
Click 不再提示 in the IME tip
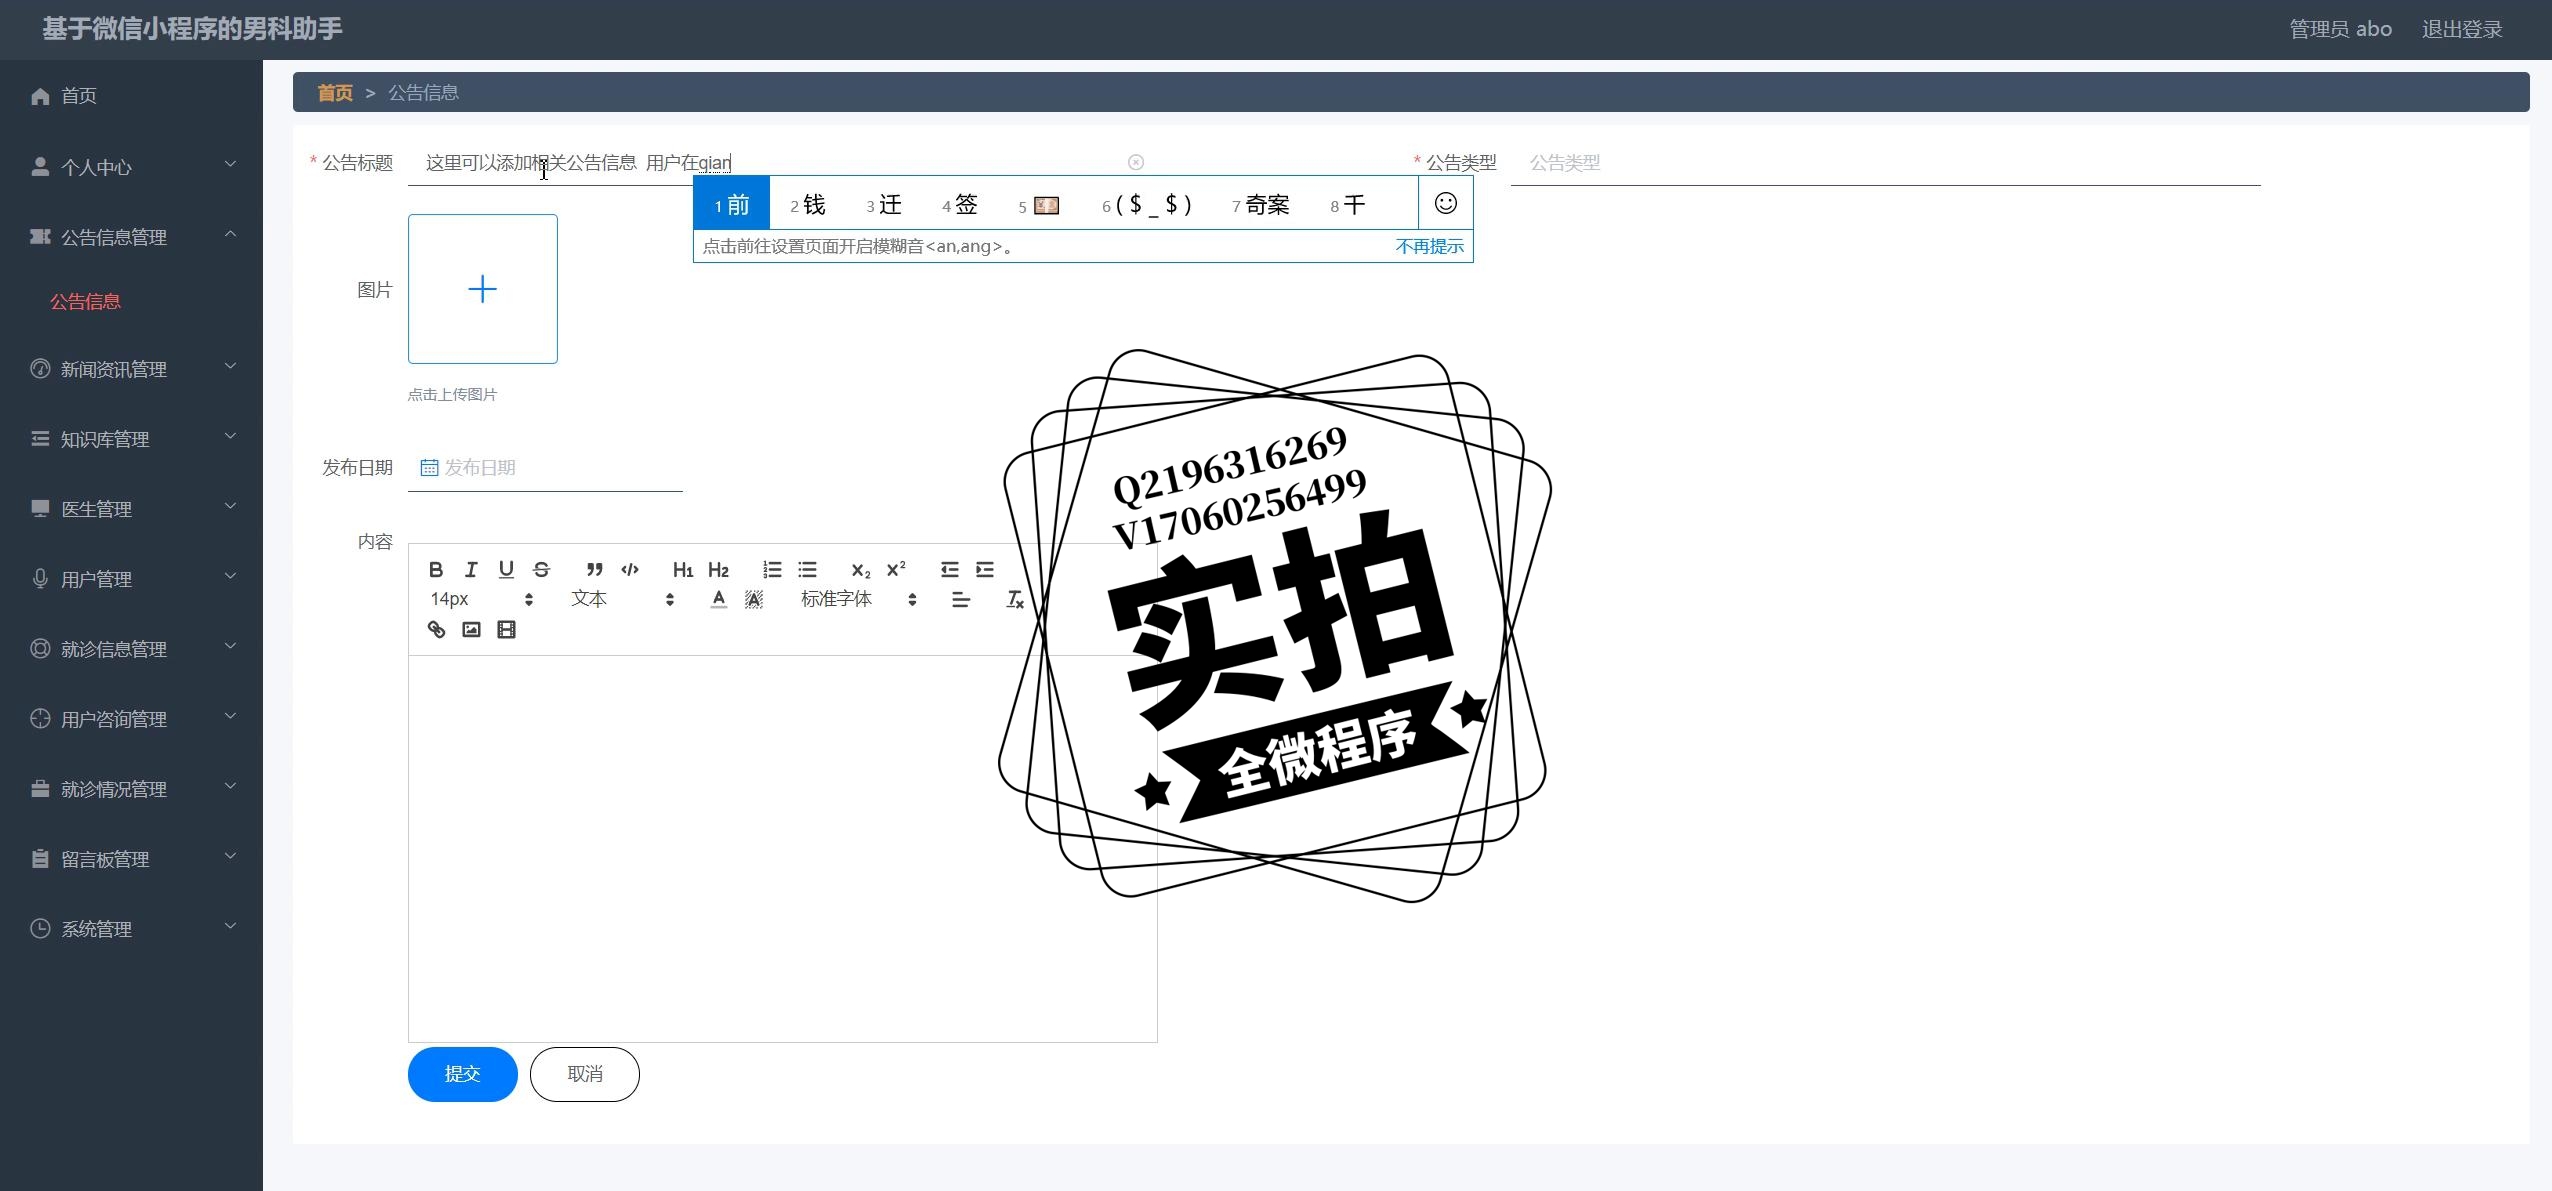click(x=1429, y=246)
